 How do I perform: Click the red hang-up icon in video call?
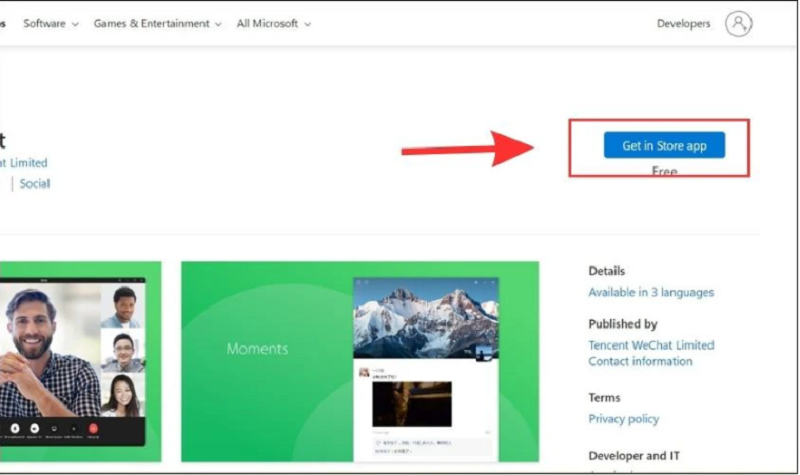[x=93, y=429]
